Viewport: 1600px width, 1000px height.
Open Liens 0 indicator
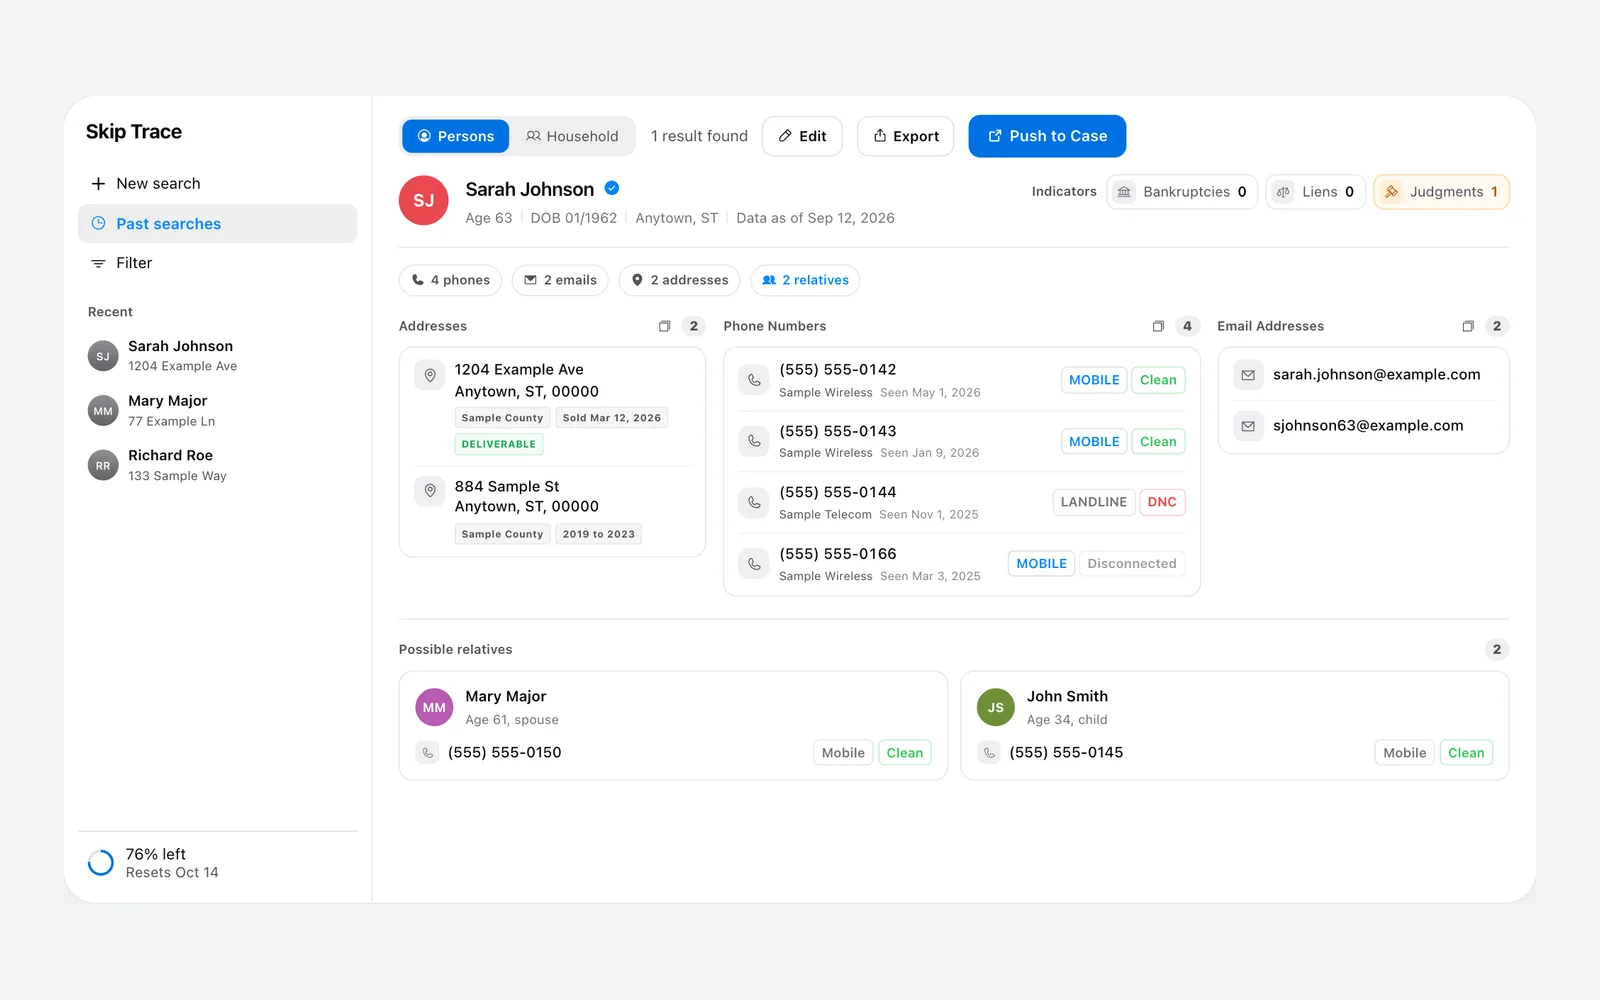[1315, 192]
